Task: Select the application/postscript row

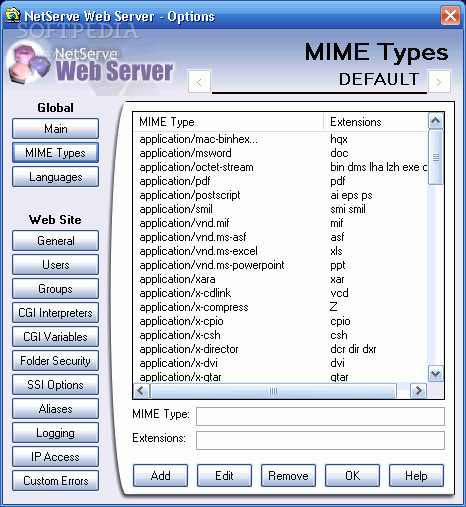Action: click(x=280, y=195)
